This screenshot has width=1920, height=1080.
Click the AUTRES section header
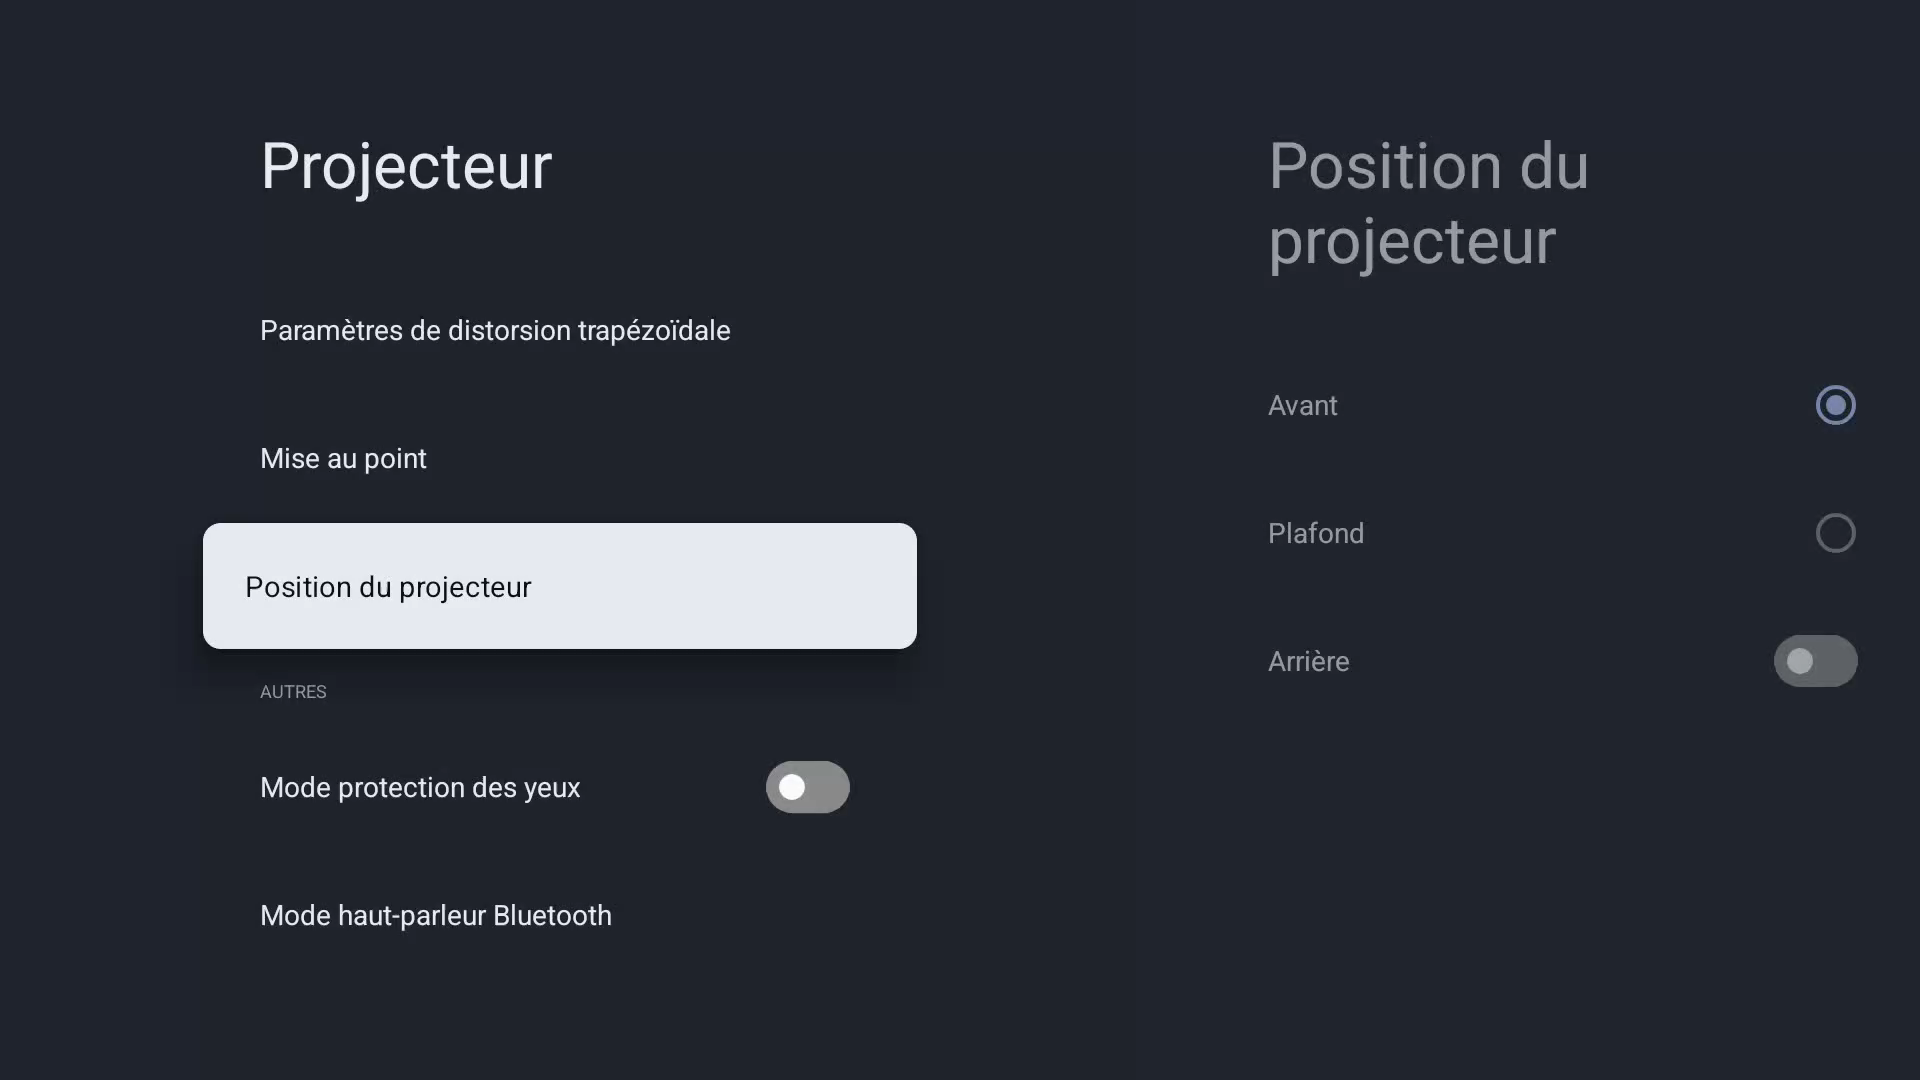pyautogui.click(x=293, y=692)
